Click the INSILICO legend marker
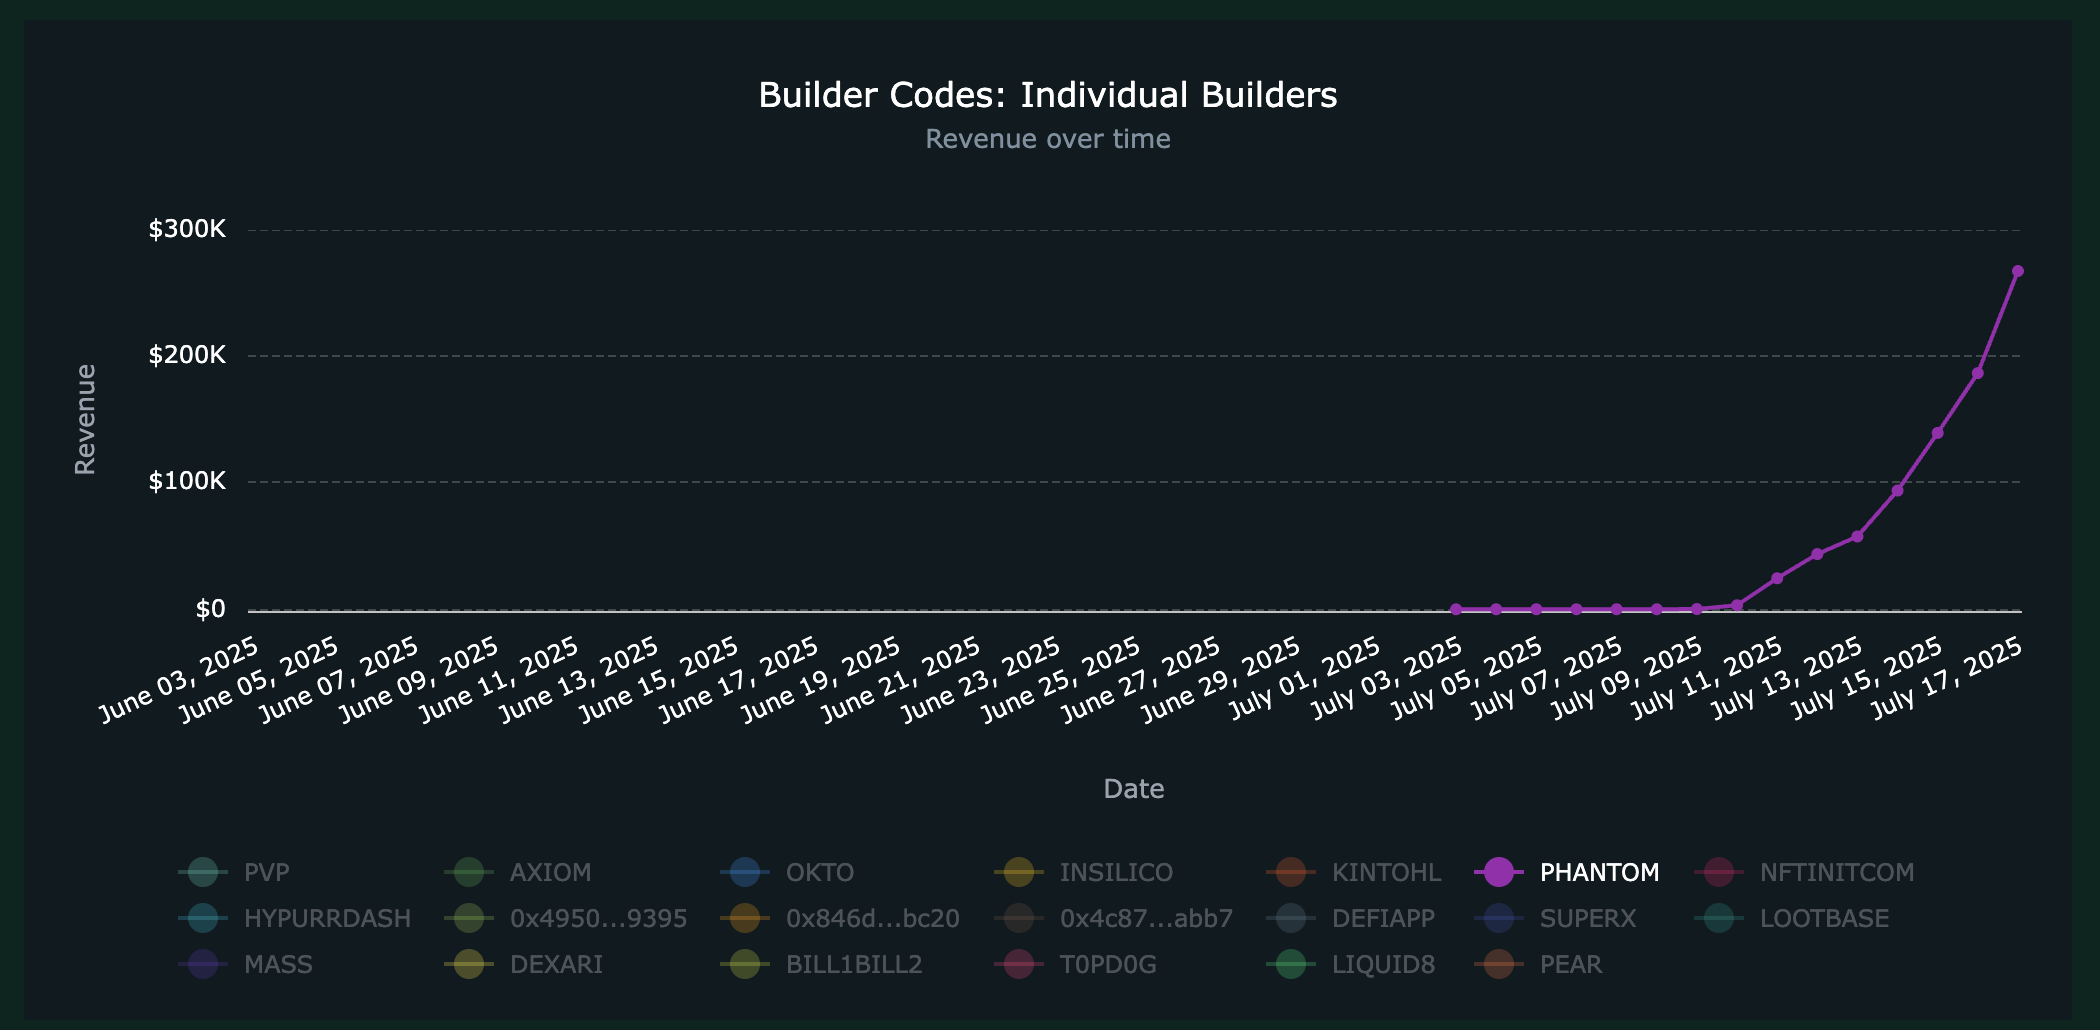Screen dimensions: 2100x1030 pos(1018,873)
